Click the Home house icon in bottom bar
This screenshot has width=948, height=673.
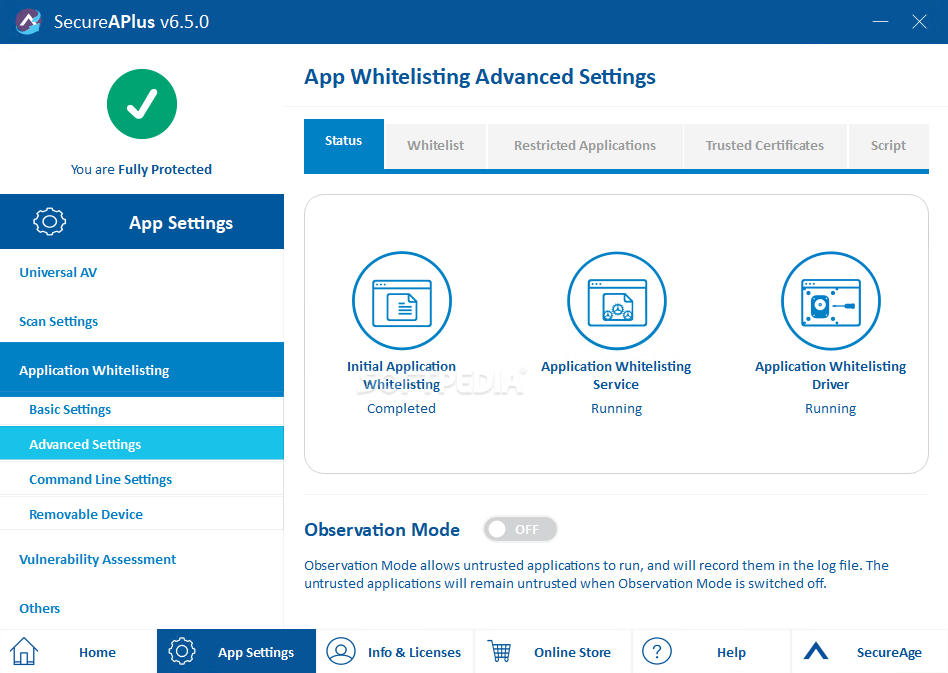(24, 651)
